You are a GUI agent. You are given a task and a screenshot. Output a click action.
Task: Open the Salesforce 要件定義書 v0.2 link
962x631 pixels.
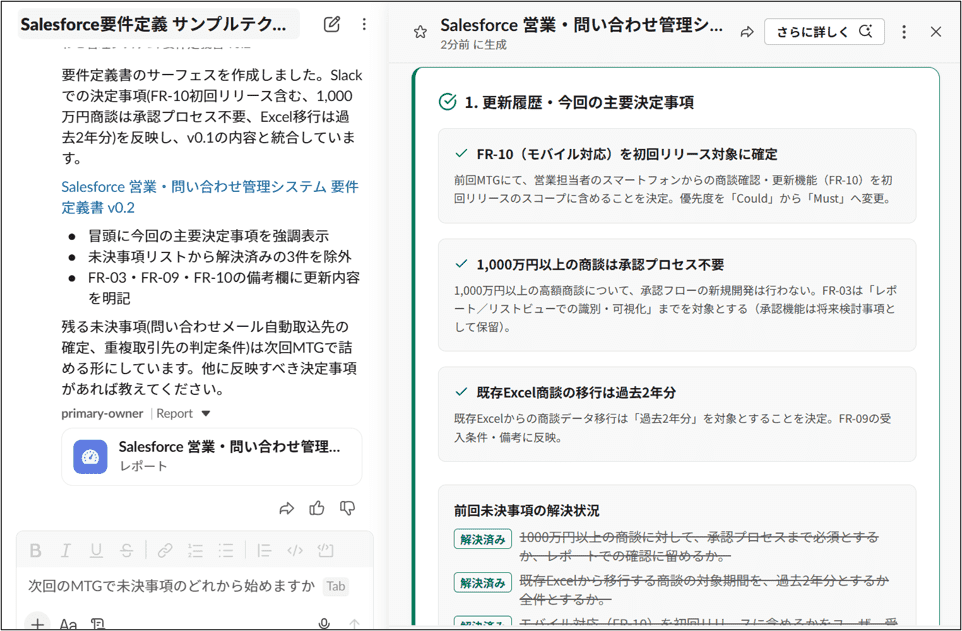point(210,197)
